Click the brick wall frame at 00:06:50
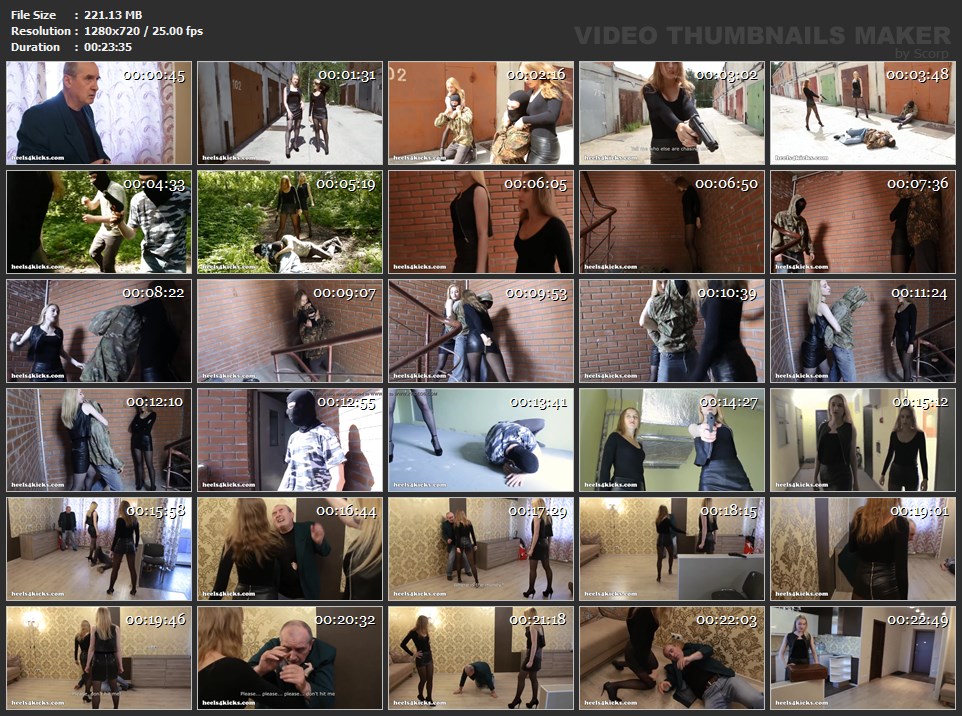This screenshot has height=716, width=962. (x=672, y=222)
